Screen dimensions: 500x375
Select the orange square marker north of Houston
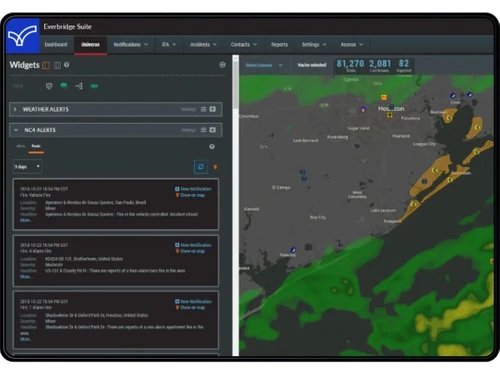pos(384,97)
